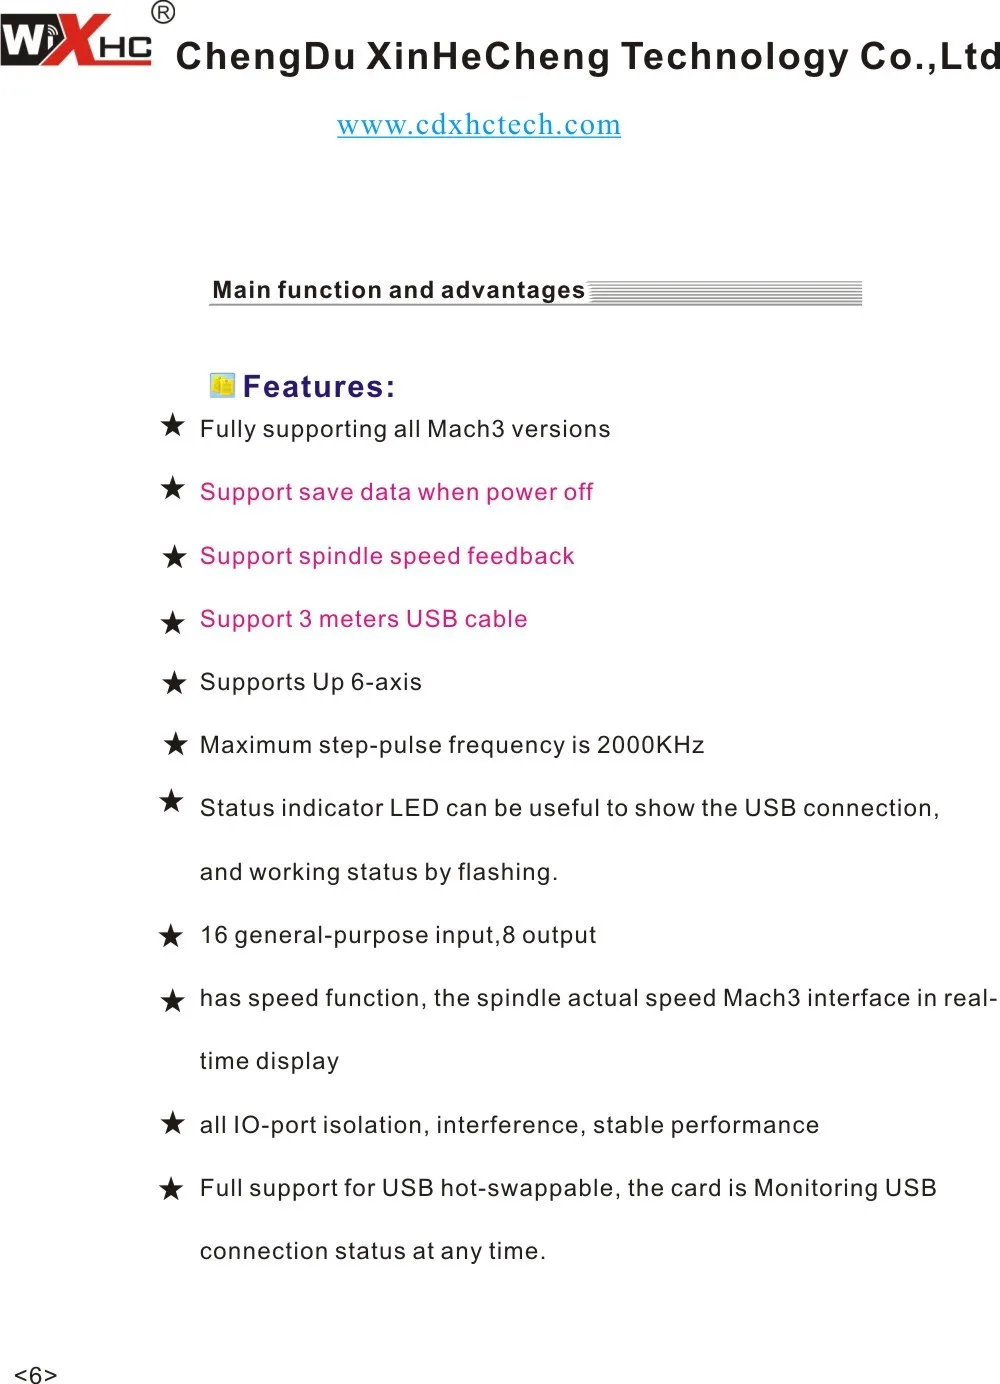The width and height of the screenshot is (1000, 1384).
Task: Click the star beside IO-port isolation line
Action: pos(173,1122)
